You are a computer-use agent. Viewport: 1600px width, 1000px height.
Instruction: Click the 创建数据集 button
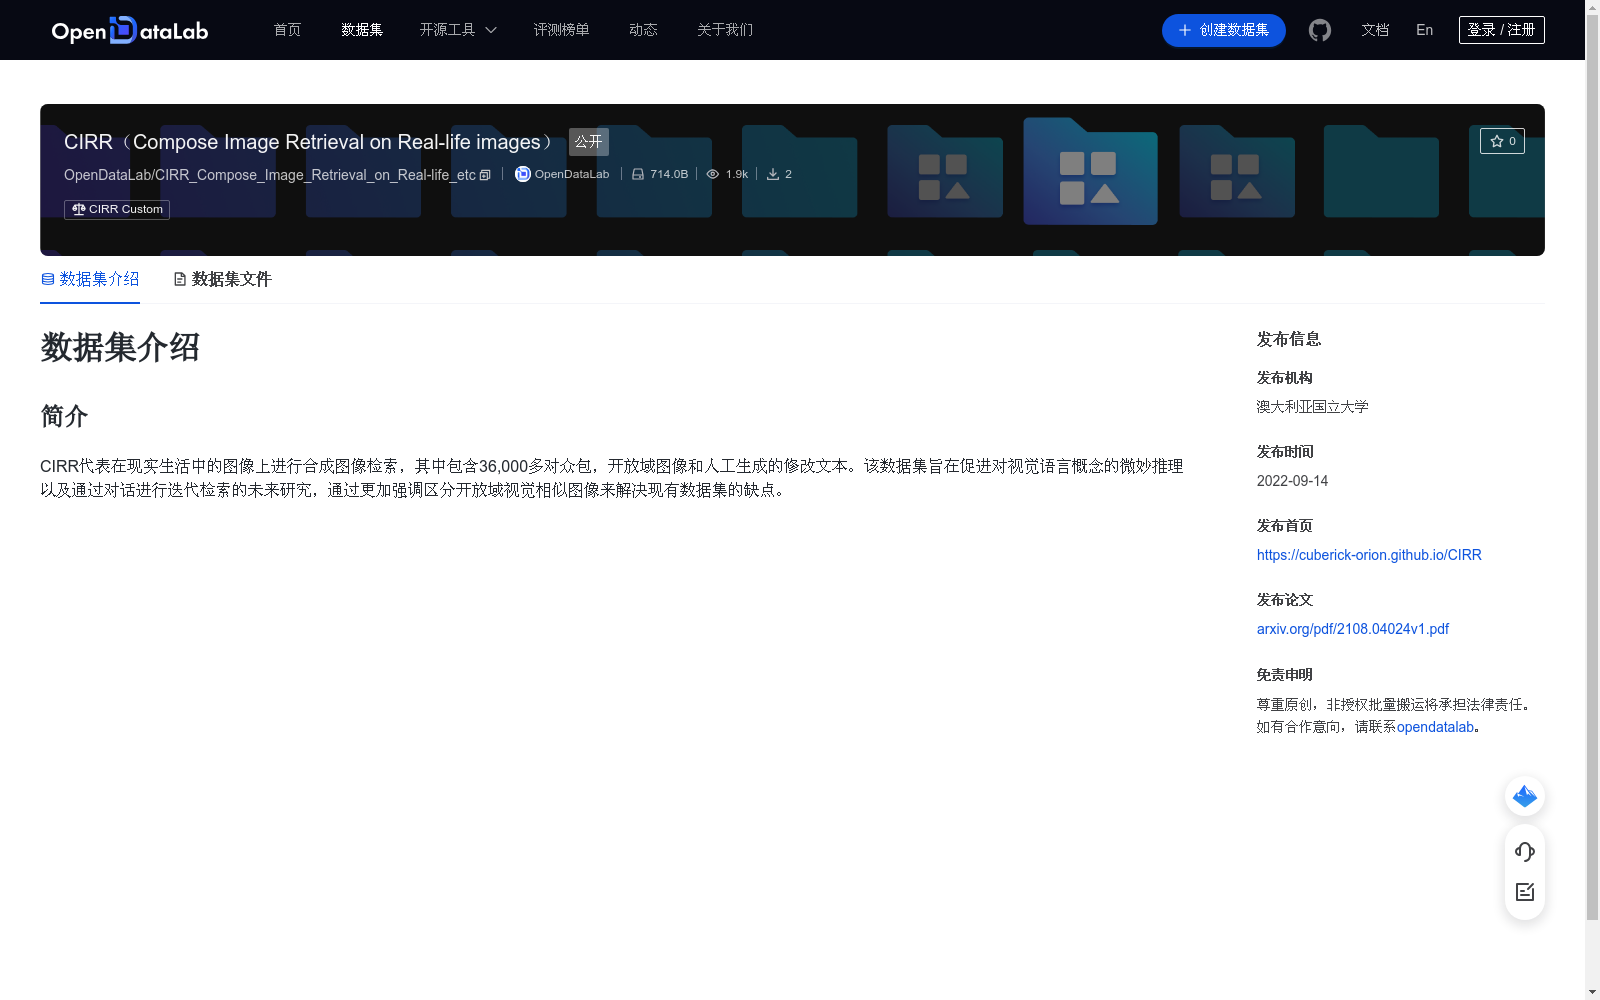point(1223,30)
